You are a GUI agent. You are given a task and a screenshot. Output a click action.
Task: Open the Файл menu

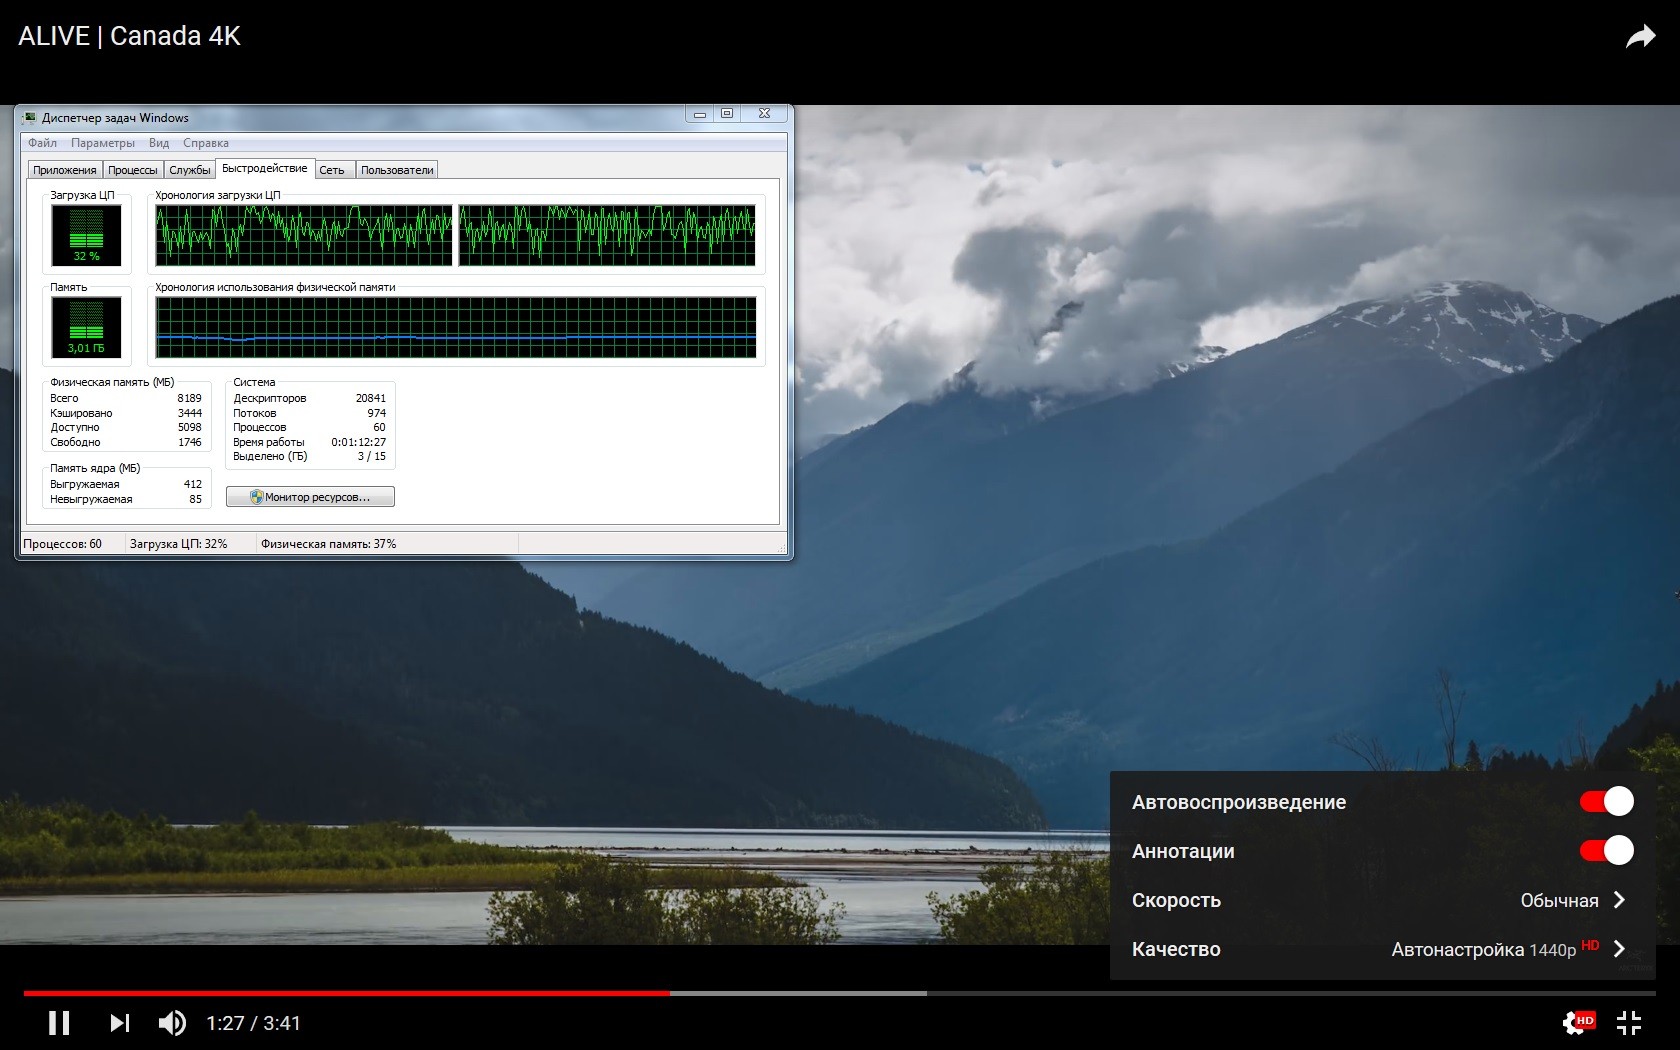click(x=42, y=143)
